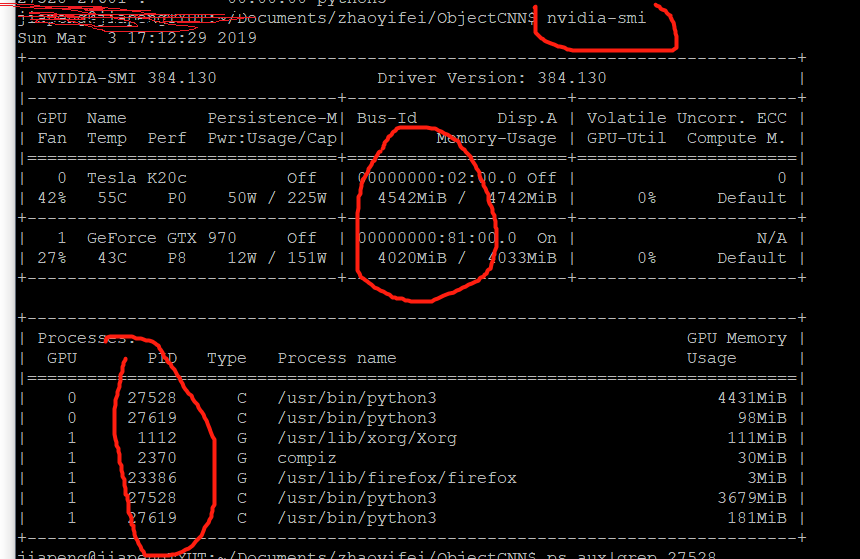Click PID 1112 in the process list
The width and height of the screenshot is (860, 559).
pyautogui.click(x=157, y=438)
